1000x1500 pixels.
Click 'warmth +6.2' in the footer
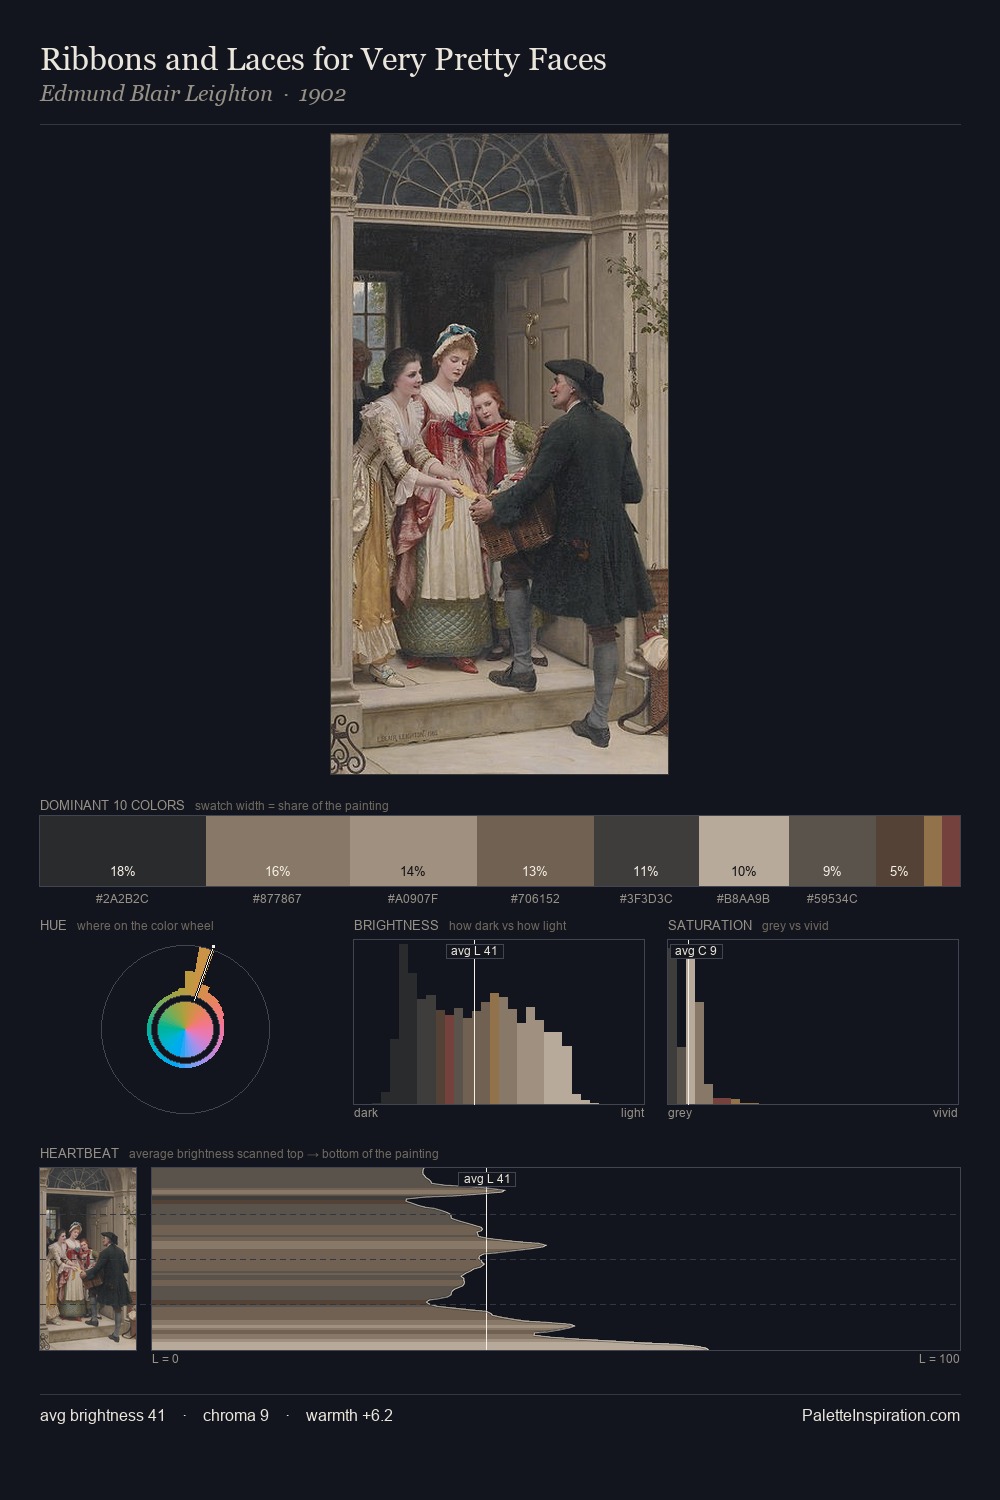point(349,1415)
